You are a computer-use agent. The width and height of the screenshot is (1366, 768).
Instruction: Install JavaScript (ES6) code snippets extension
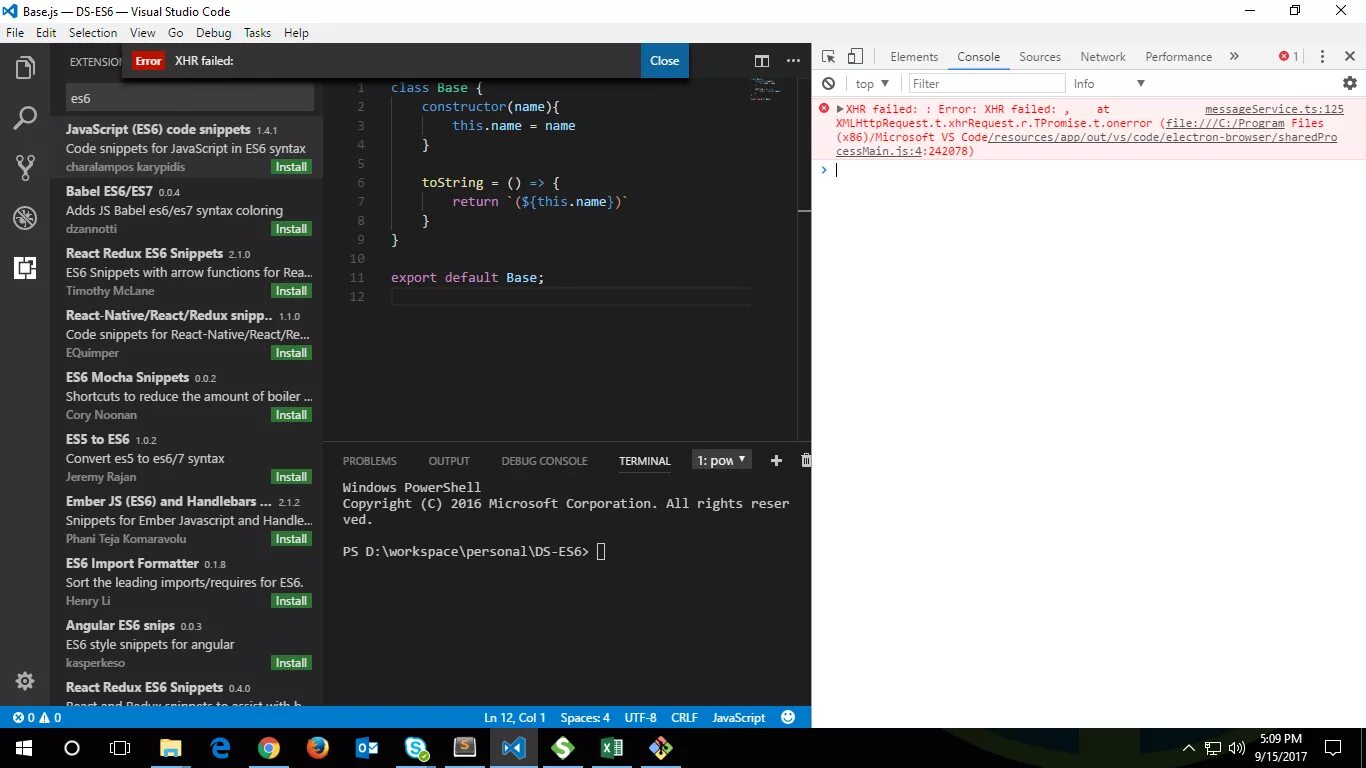tap(292, 167)
